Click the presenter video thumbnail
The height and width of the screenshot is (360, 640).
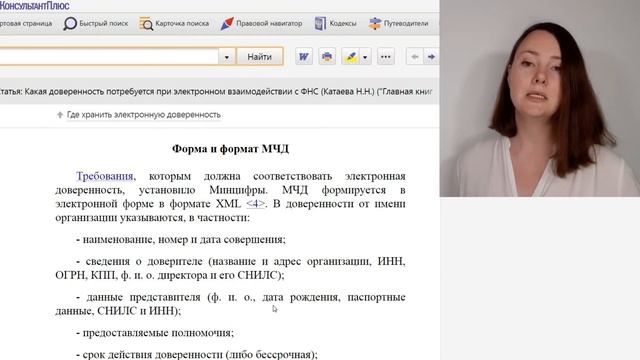click(540, 98)
